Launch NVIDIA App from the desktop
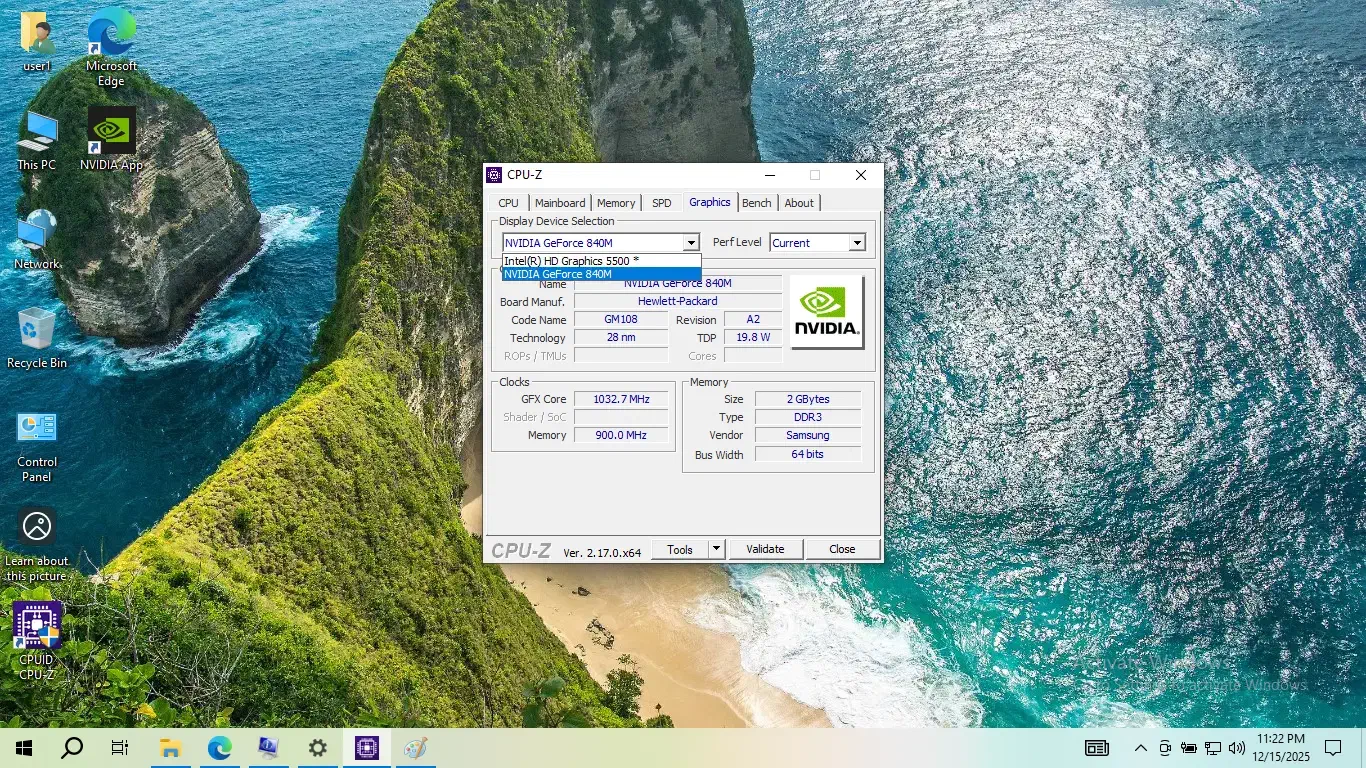This screenshot has height=768, width=1366. point(110,131)
